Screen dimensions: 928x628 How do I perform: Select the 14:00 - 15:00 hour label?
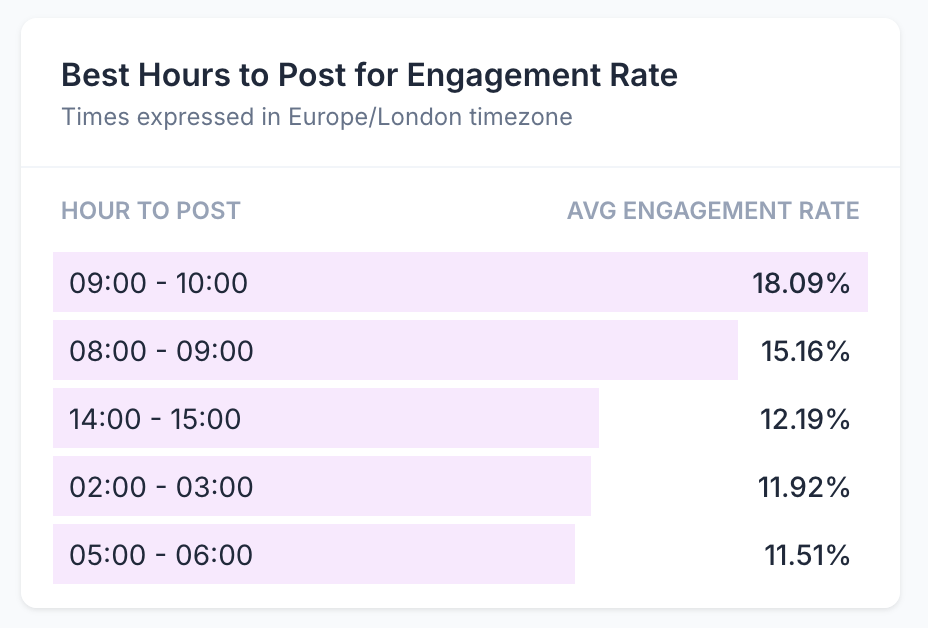point(155,418)
